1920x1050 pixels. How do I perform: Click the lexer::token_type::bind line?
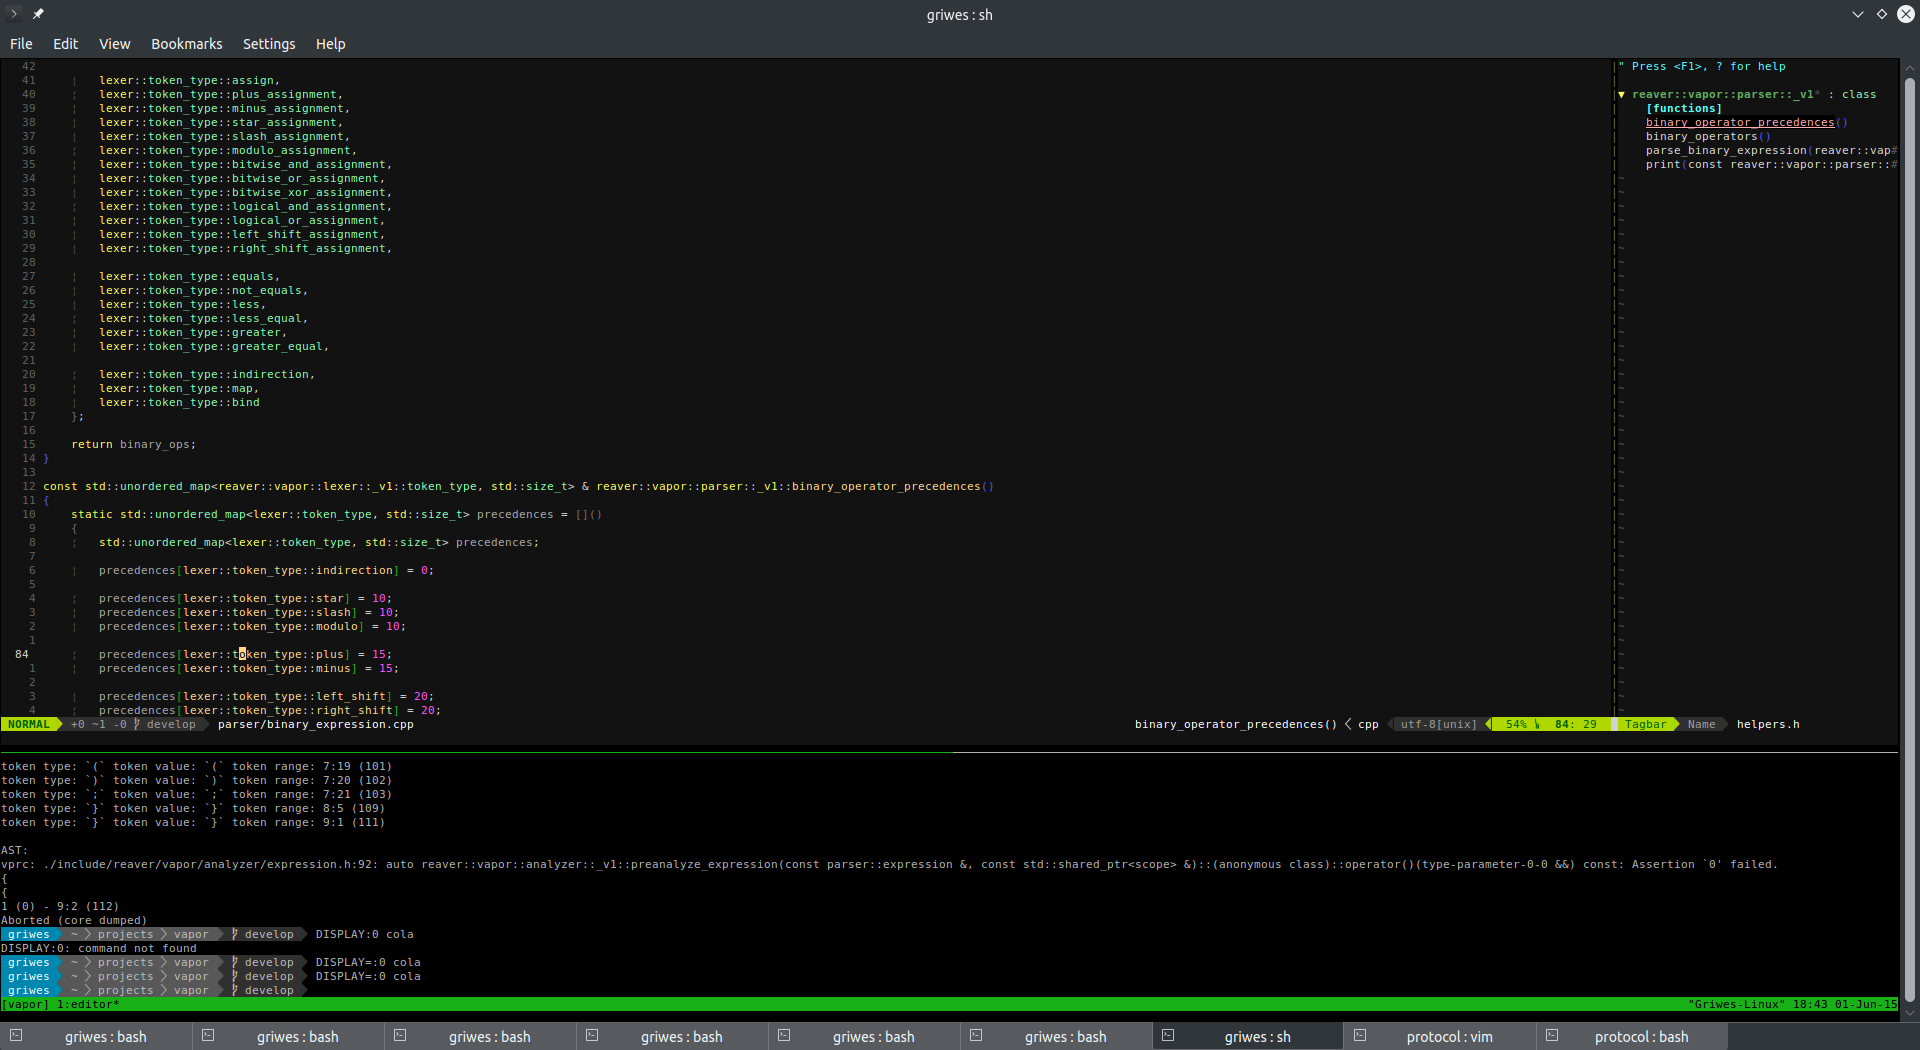[x=179, y=403]
